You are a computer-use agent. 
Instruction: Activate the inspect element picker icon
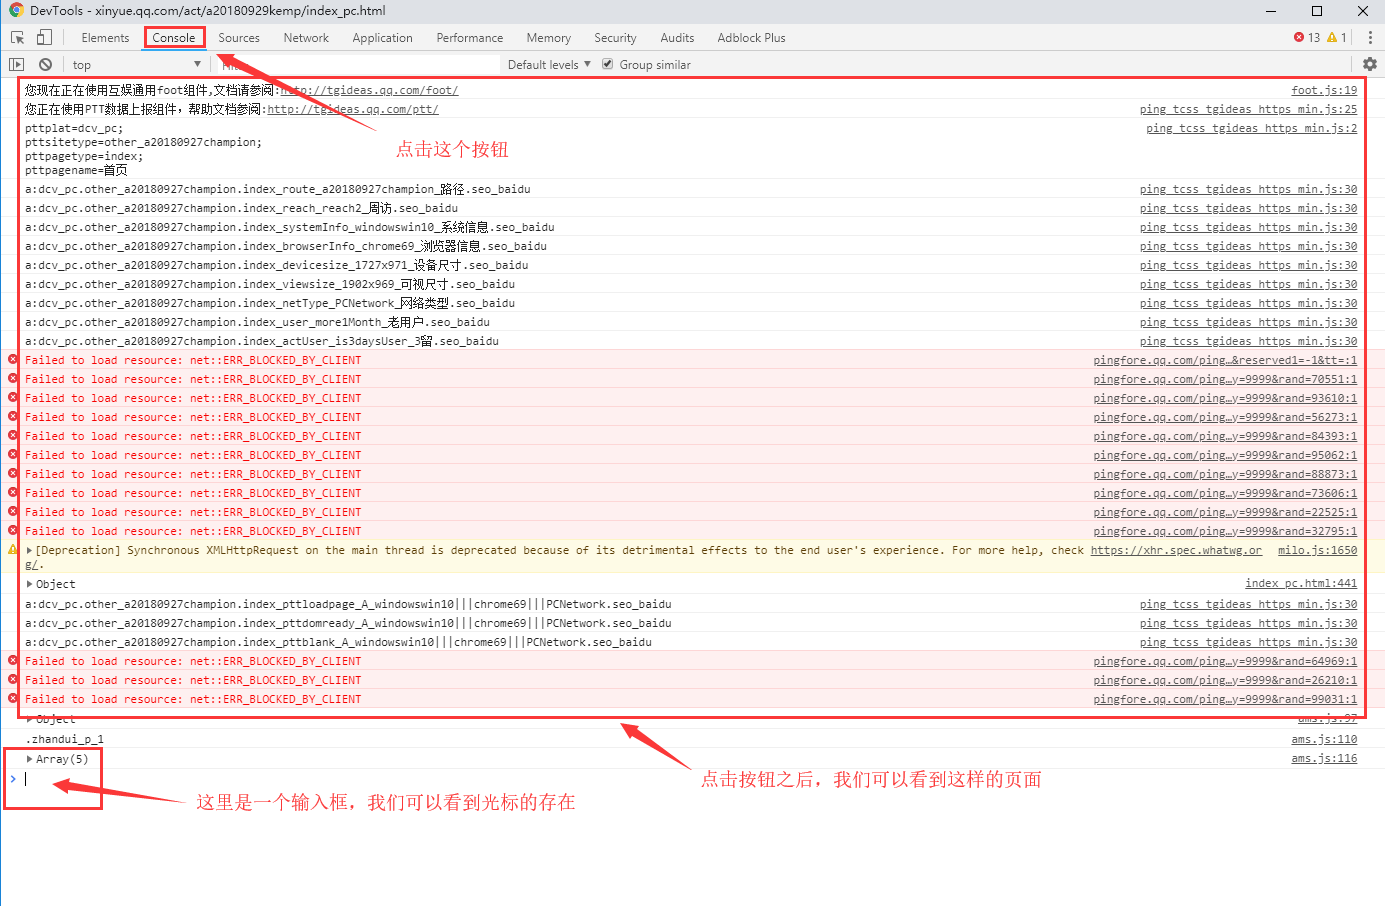(17, 38)
